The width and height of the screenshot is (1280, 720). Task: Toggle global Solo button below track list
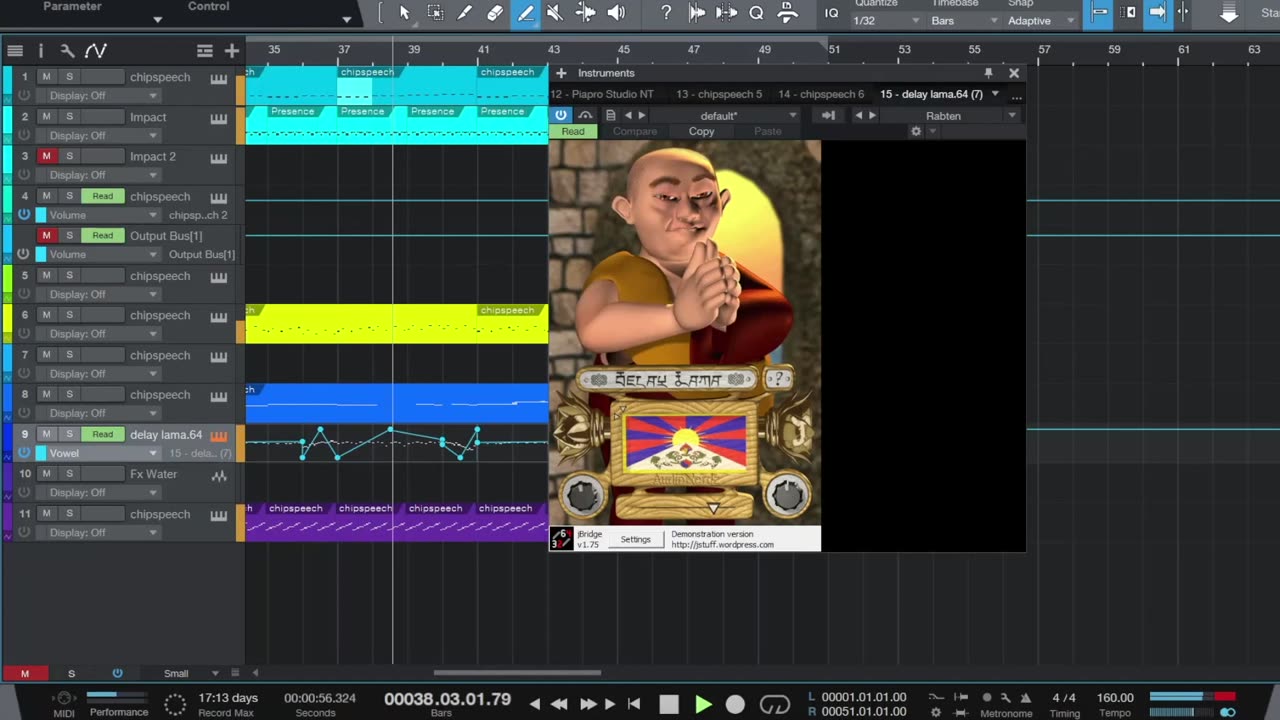(x=71, y=673)
